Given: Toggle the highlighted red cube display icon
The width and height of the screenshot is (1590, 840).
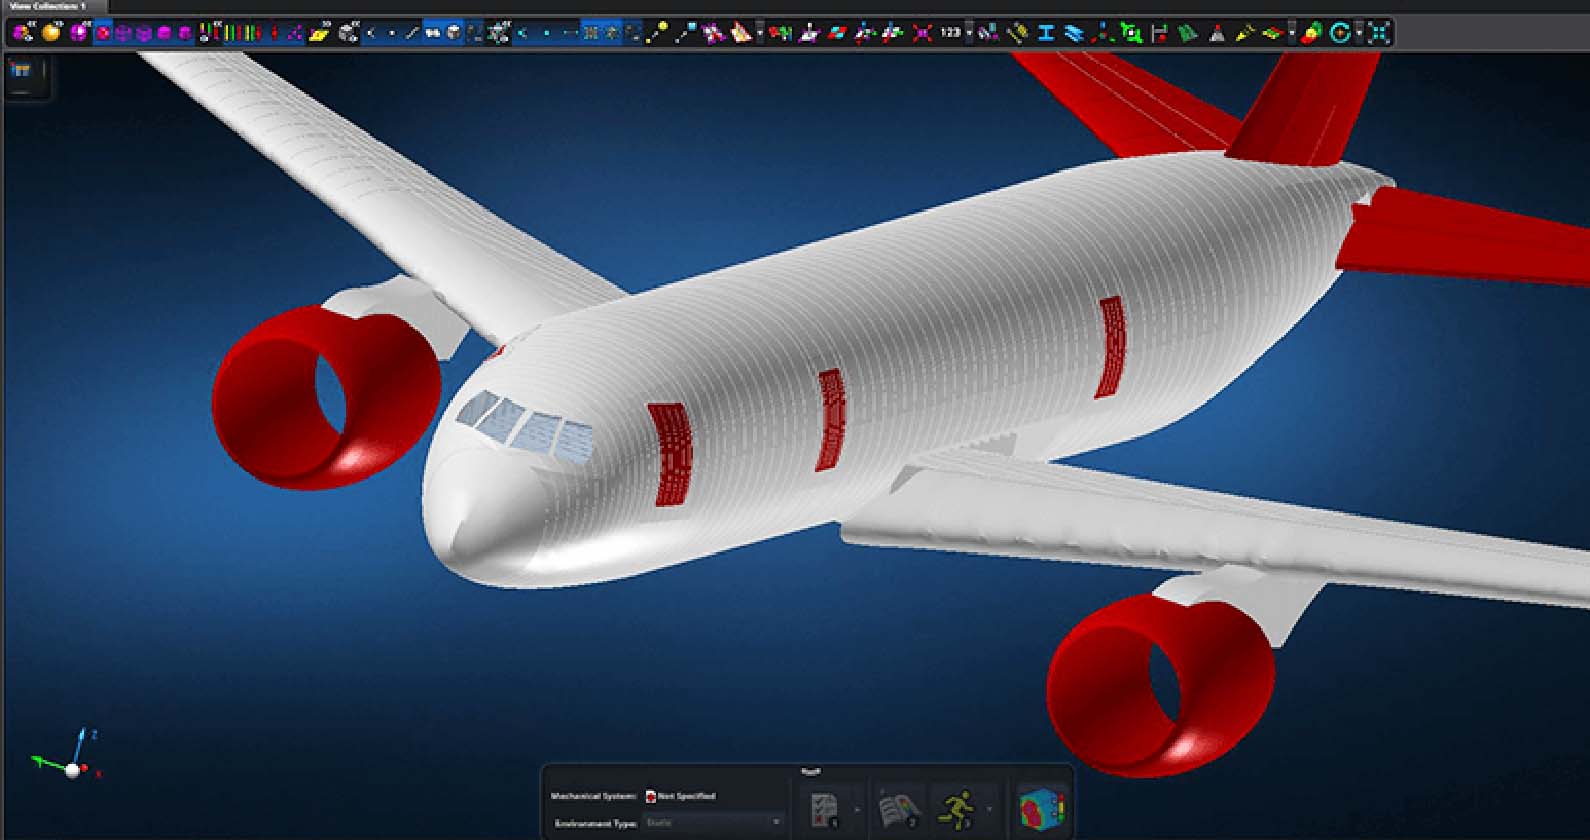Looking at the screenshot, I should pyautogui.click(x=102, y=33).
